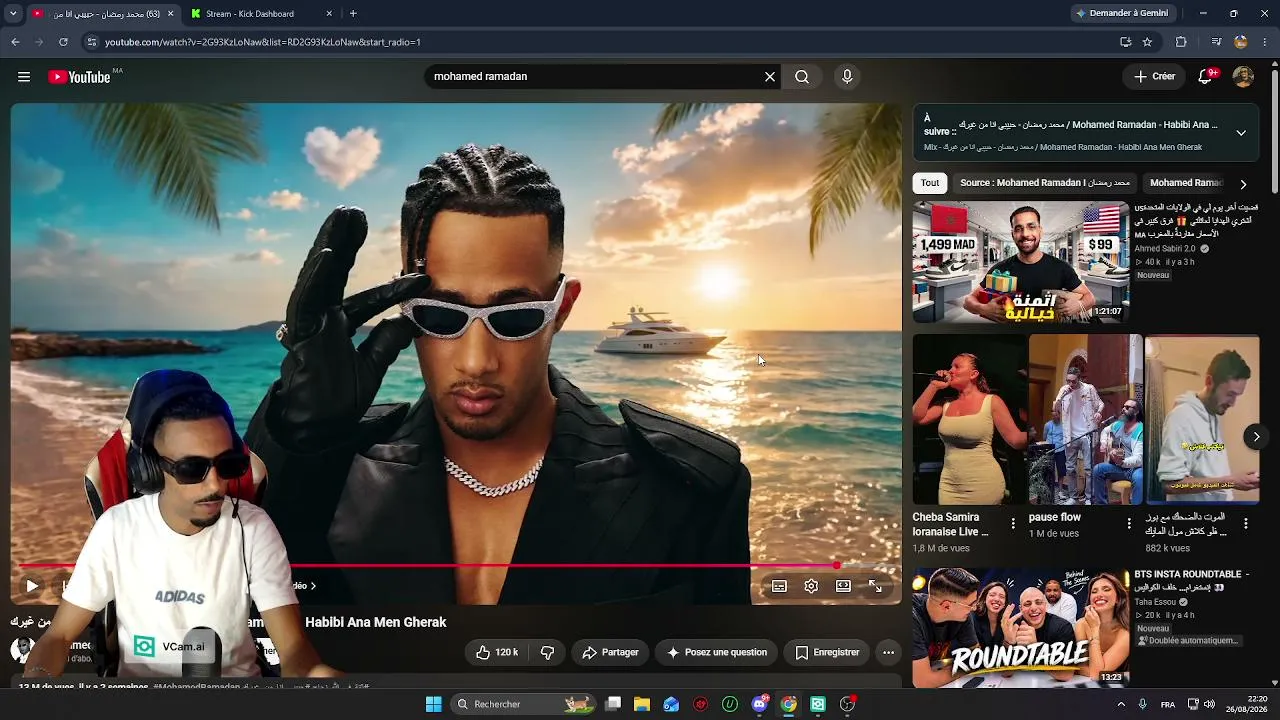Show next shorts with the arrow
This screenshot has height=720, width=1280.
(x=1256, y=436)
